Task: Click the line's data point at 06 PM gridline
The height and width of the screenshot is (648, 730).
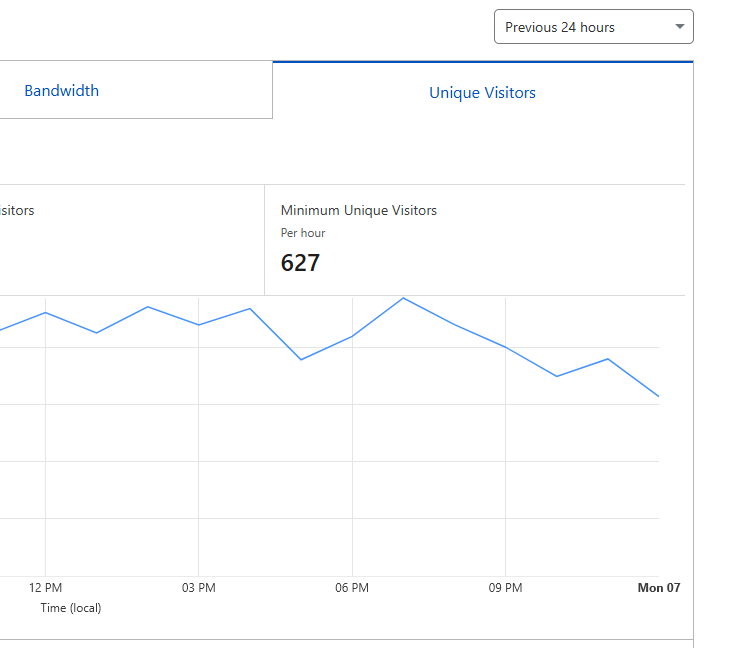Action: (x=352, y=336)
